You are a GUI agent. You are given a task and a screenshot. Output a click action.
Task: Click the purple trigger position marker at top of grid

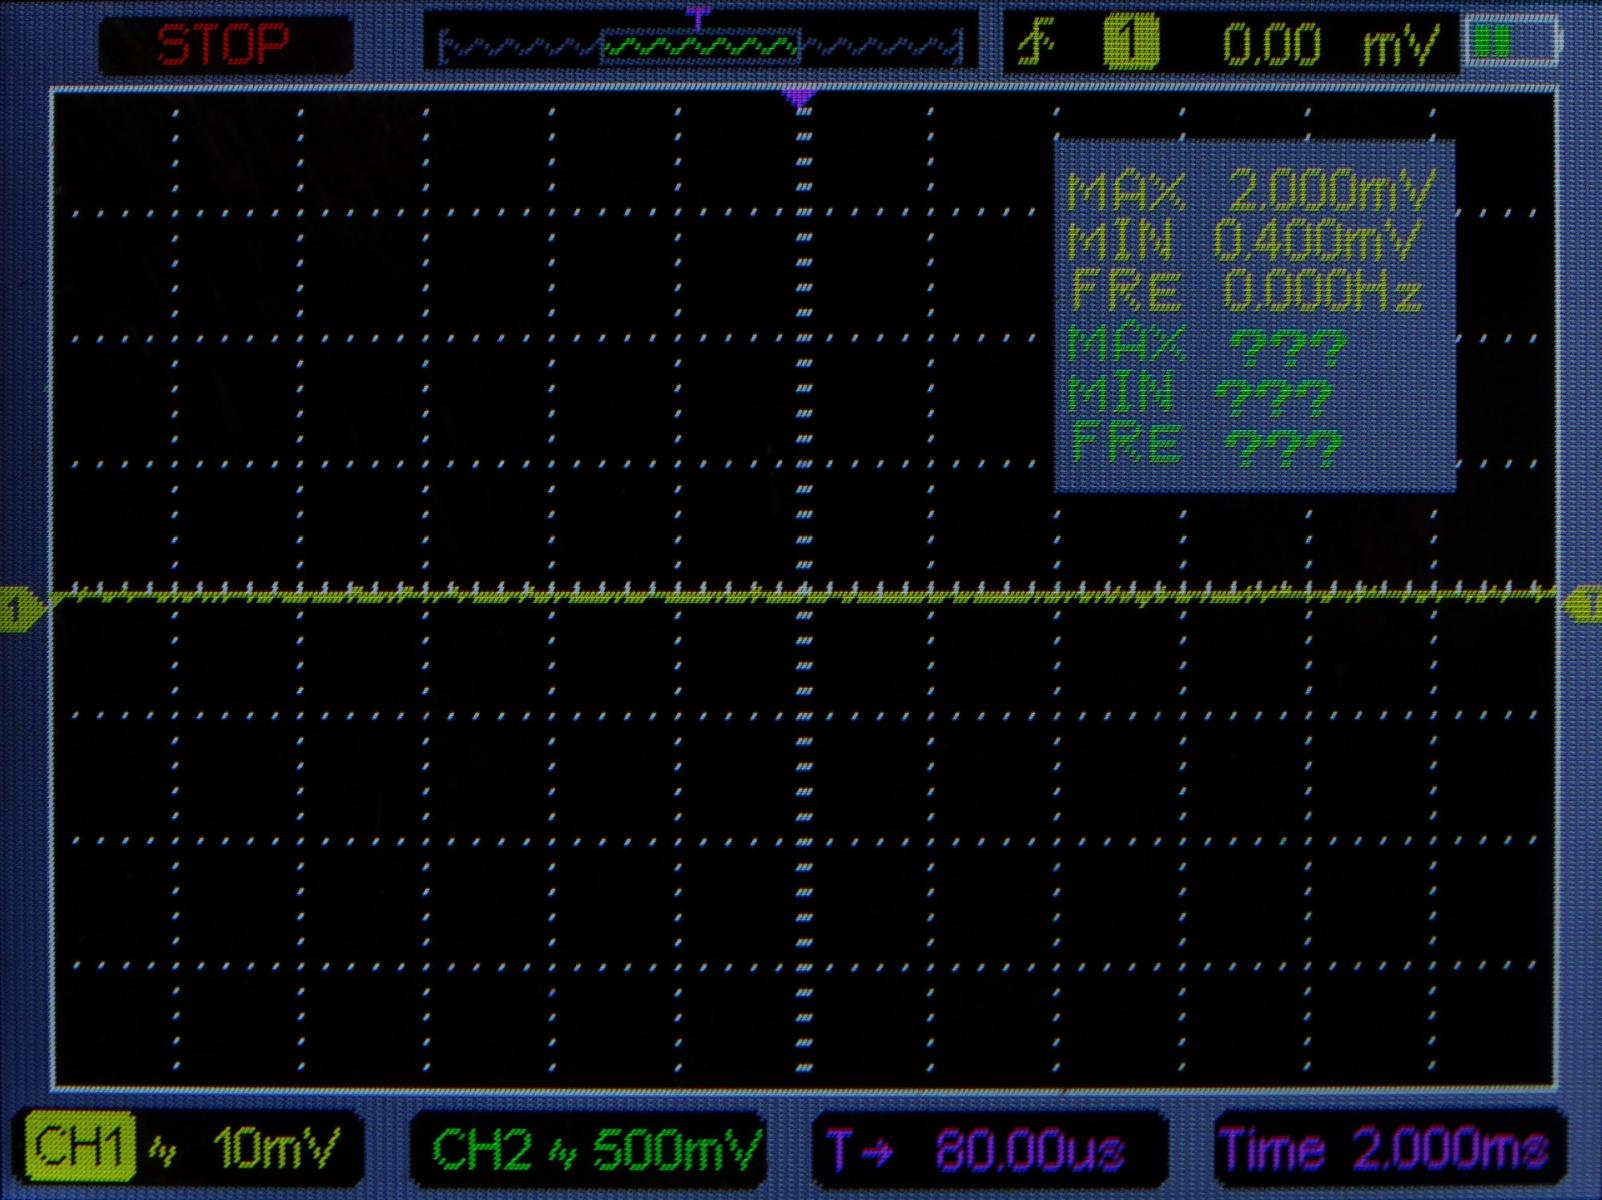[799, 98]
